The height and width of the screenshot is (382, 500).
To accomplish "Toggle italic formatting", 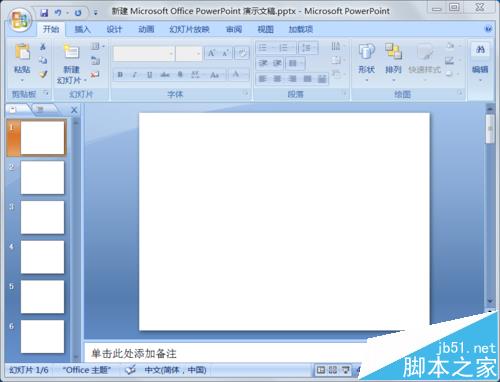I will click(x=135, y=75).
